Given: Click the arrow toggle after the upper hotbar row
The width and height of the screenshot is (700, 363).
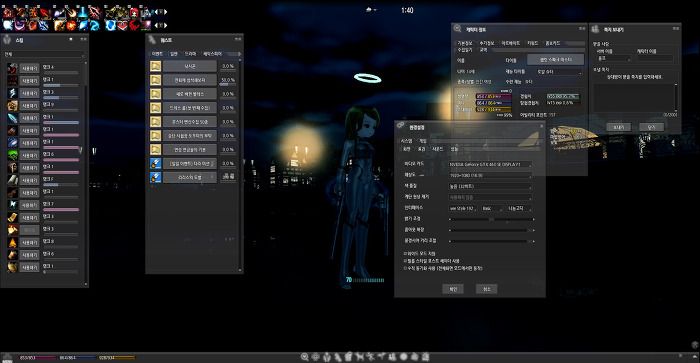Looking at the screenshot, I should click(161, 12).
